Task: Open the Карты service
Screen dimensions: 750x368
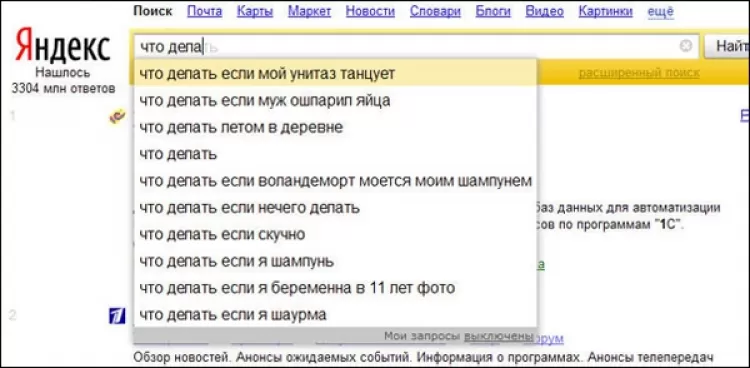Action: tap(254, 11)
